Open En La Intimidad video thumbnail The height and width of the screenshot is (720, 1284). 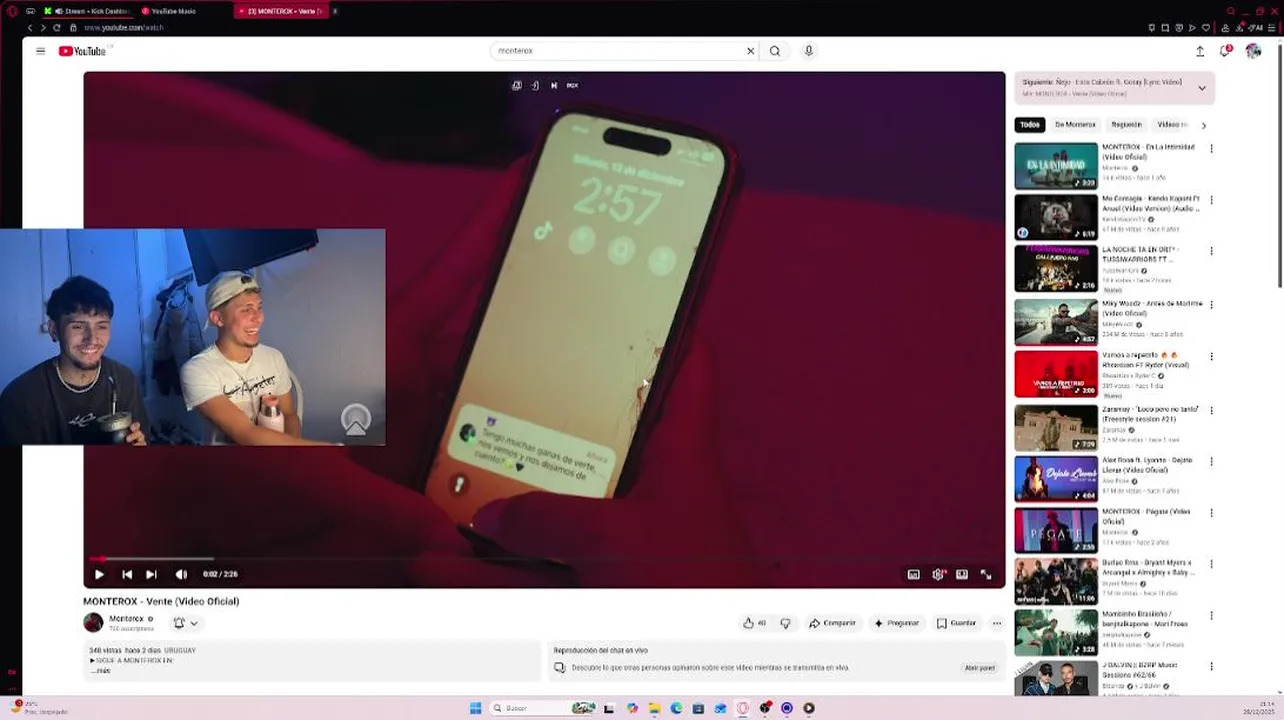pyautogui.click(x=1056, y=166)
